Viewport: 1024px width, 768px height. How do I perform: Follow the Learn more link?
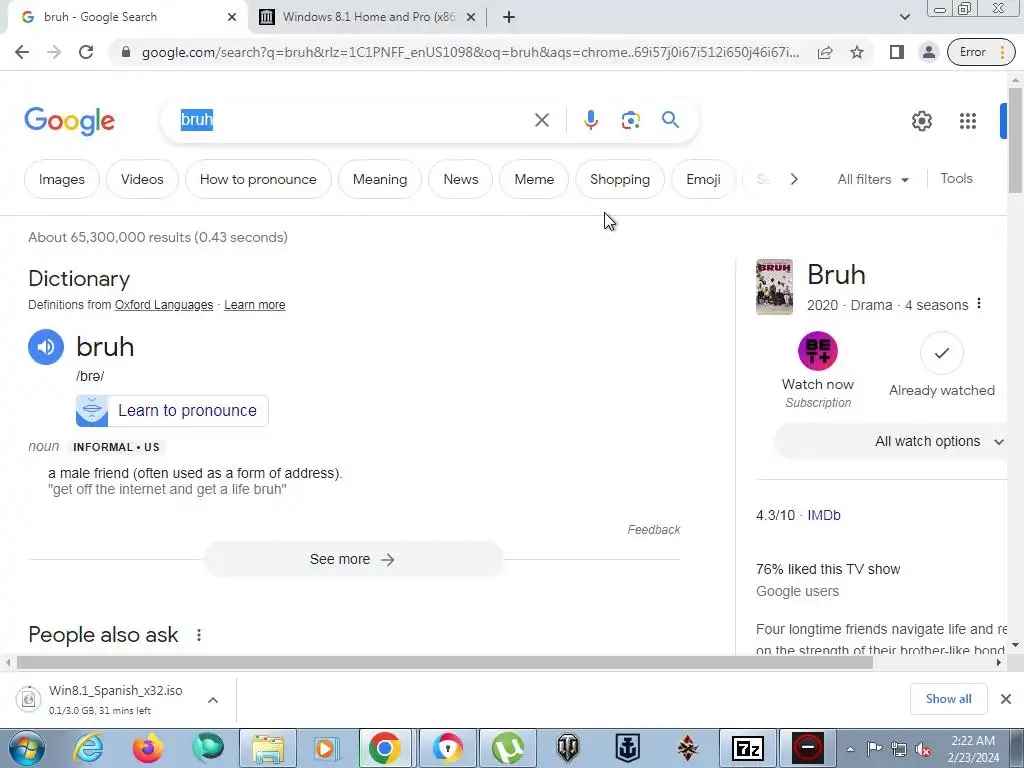coord(255,305)
